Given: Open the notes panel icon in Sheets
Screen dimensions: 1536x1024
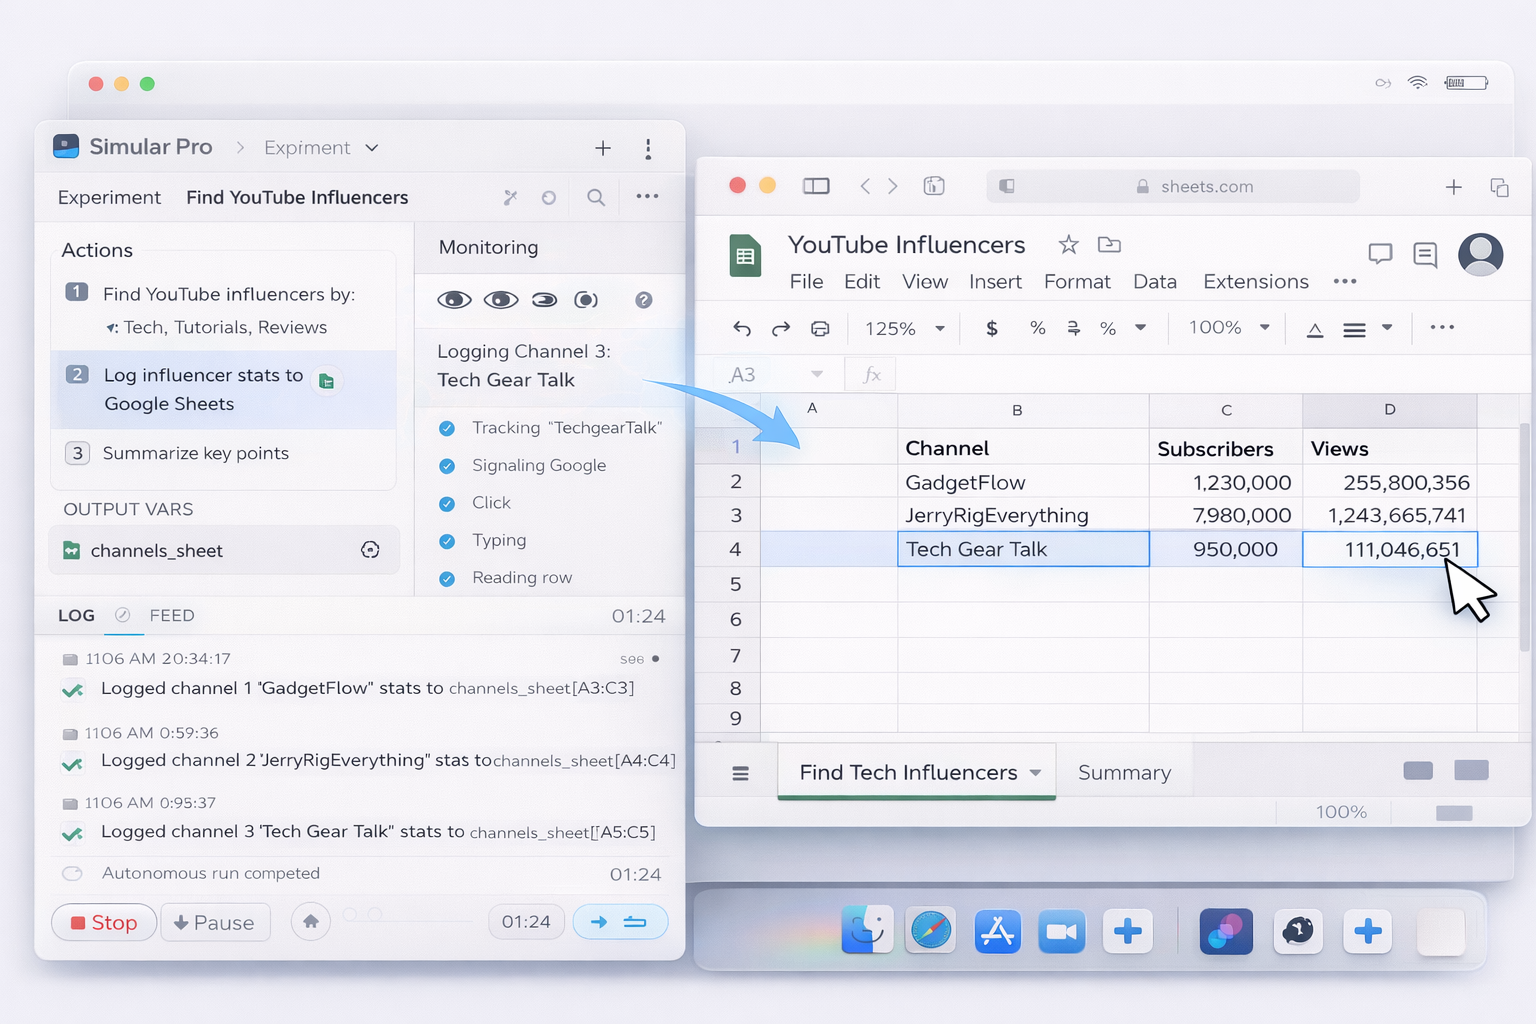Looking at the screenshot, I should 1425,255.
